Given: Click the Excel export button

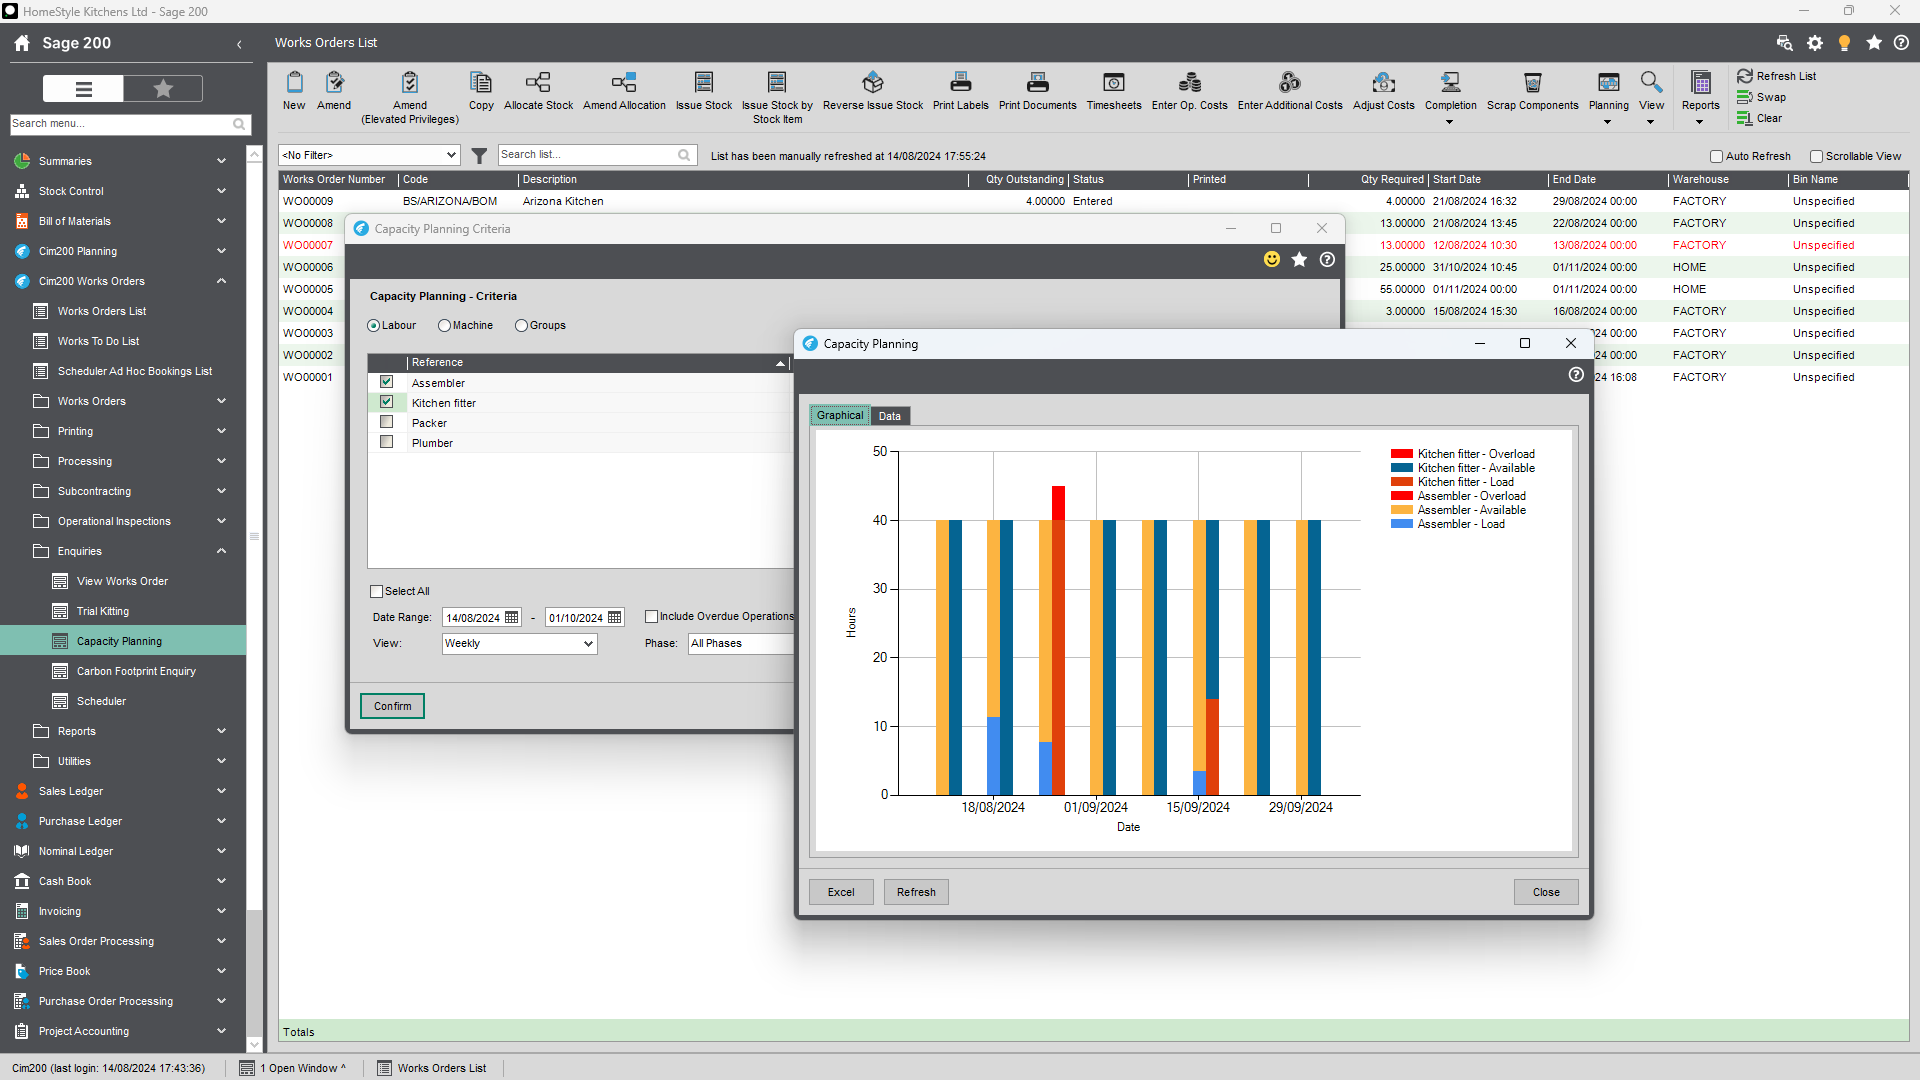Looking at the screenshot, I should 841,892.
